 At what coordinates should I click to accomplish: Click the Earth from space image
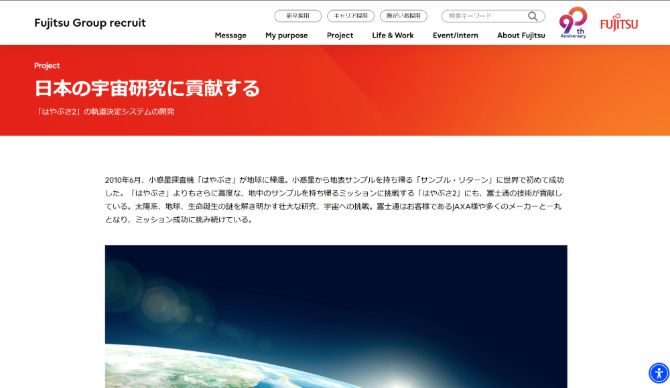click(x=336, y=317)
